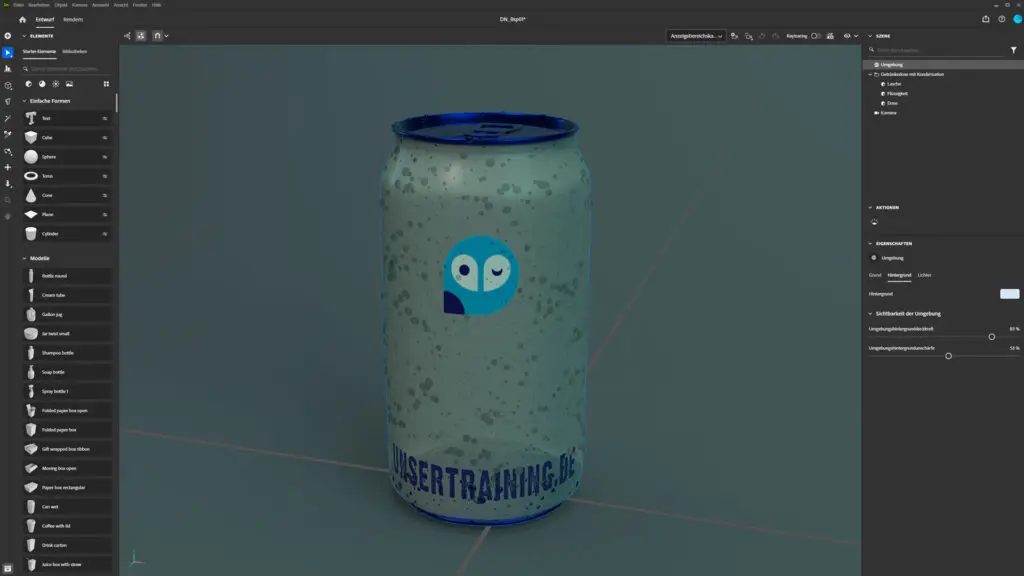Collapse the Modelle section
Image resolution: width=1024 pixels, height=576 pixels.
24,259
